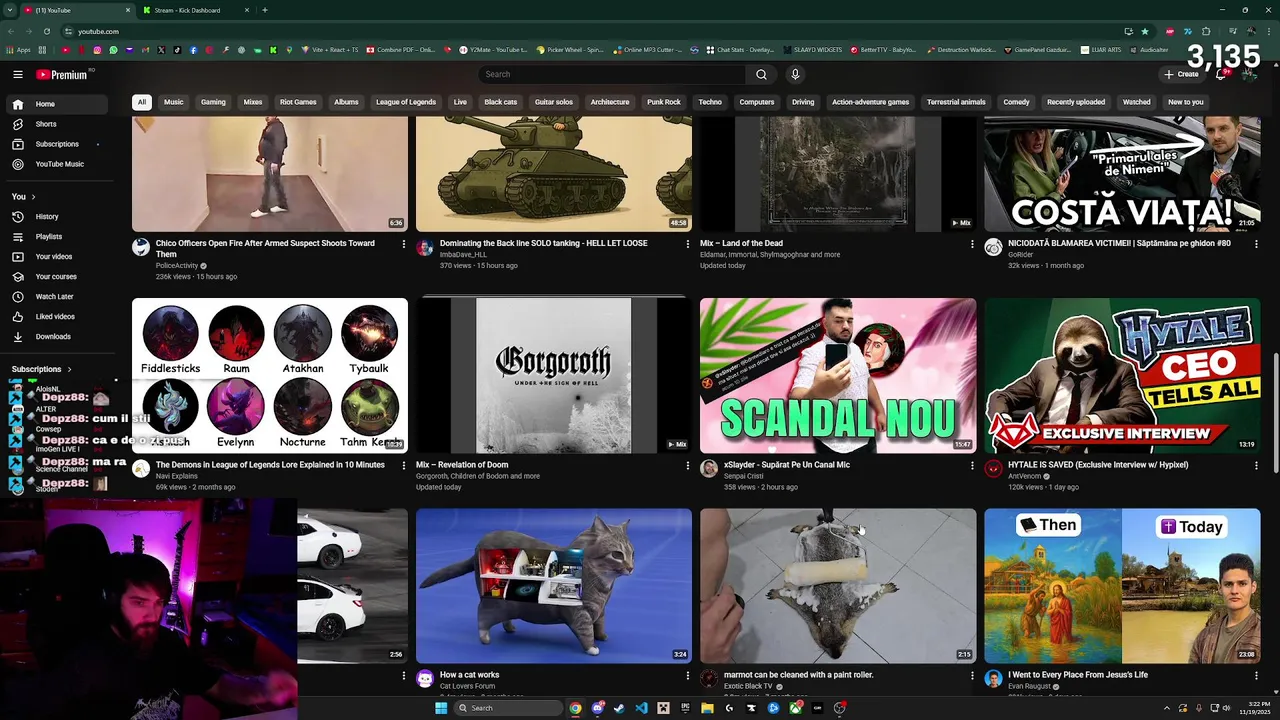Open Your videos in the sidebar
1280x720 pixels.
coord(56,257)
